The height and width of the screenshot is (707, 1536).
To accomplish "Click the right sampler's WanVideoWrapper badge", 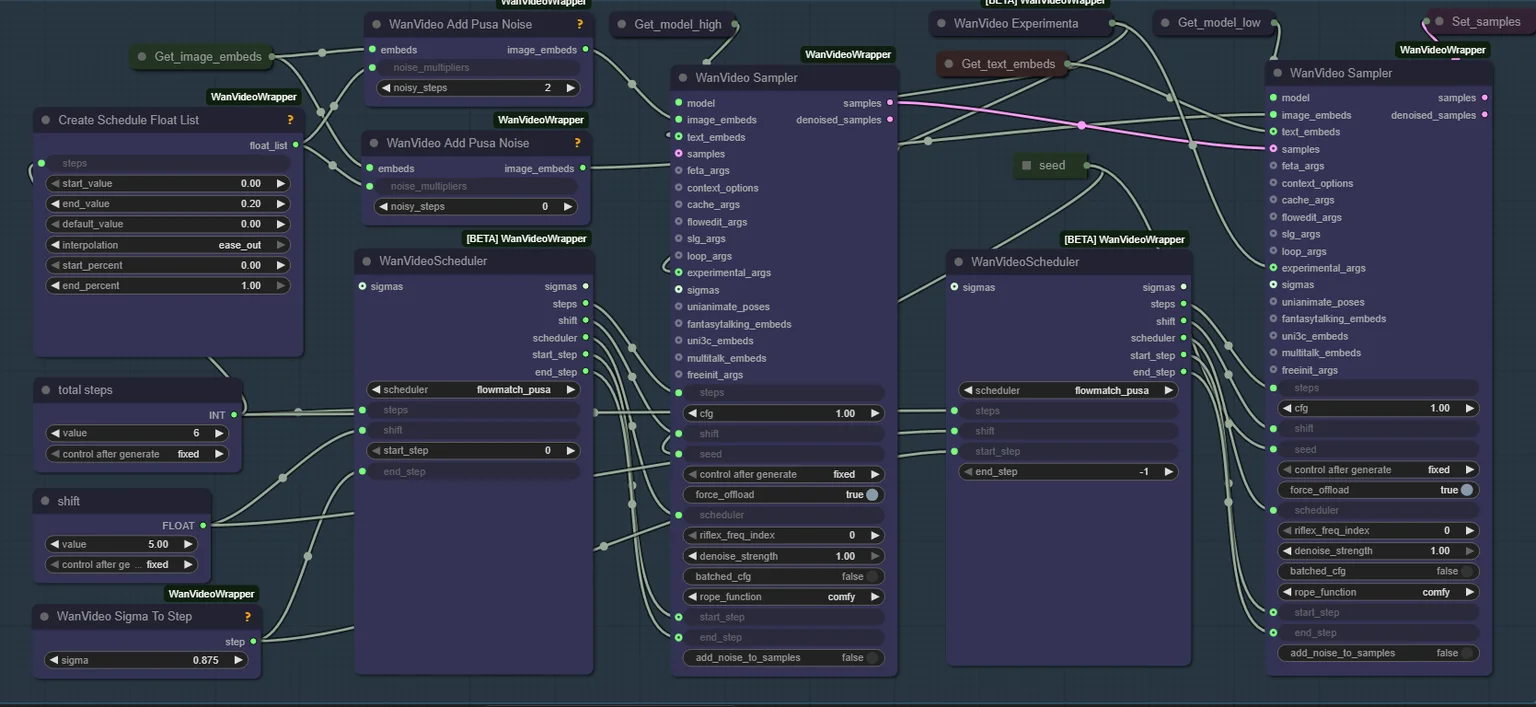I will tap(1441, 50).
